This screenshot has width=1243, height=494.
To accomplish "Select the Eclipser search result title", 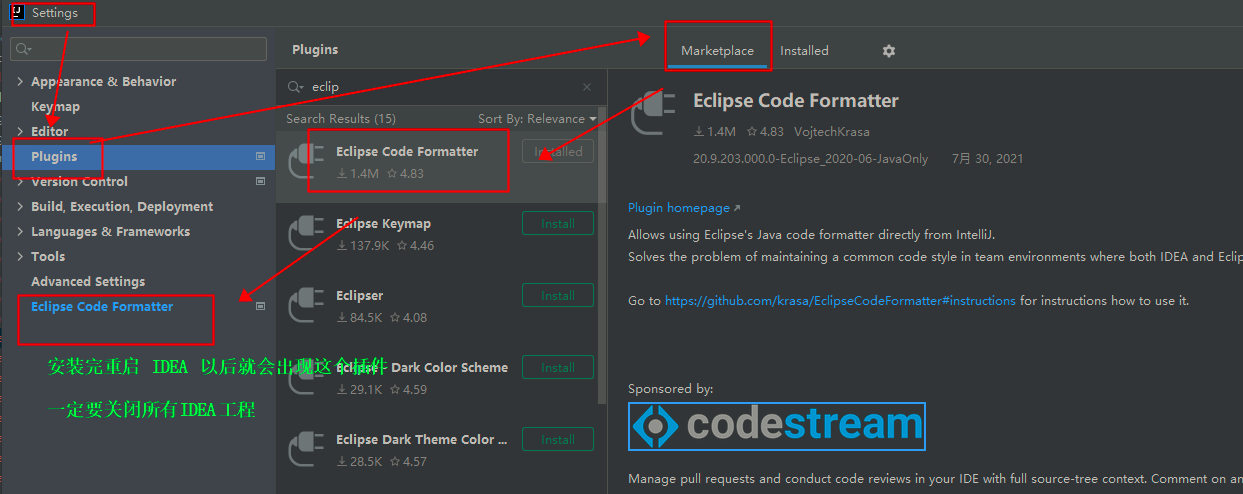I will pyautogui.click(x=359, y=295).
